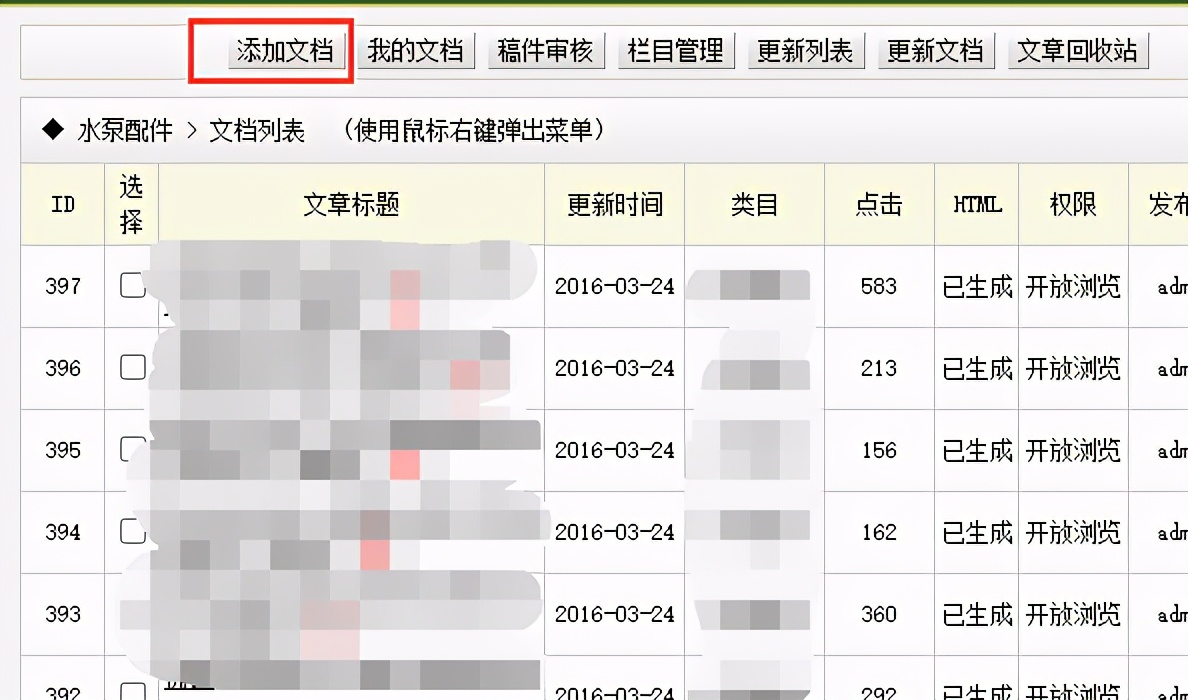
Task: Check the selection box for article 396
Action: (x=132, y=367)
